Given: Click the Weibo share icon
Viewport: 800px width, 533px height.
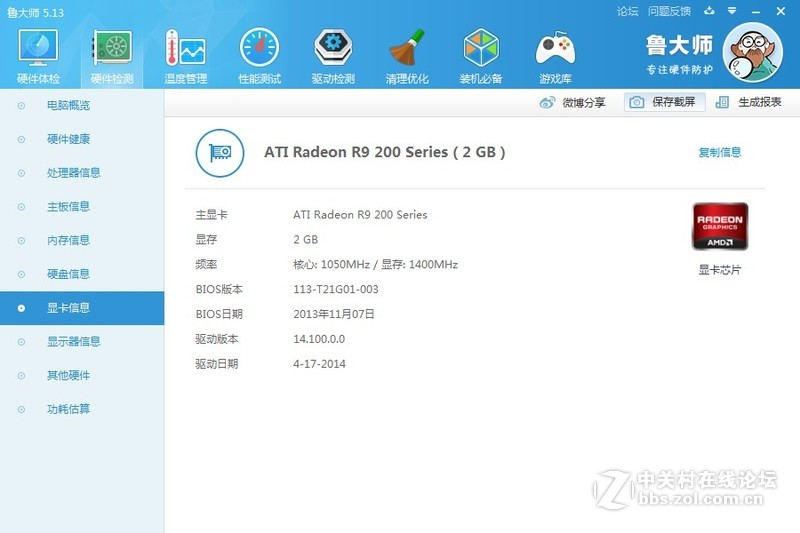Looking at the screenshot, I should [547, 103].
